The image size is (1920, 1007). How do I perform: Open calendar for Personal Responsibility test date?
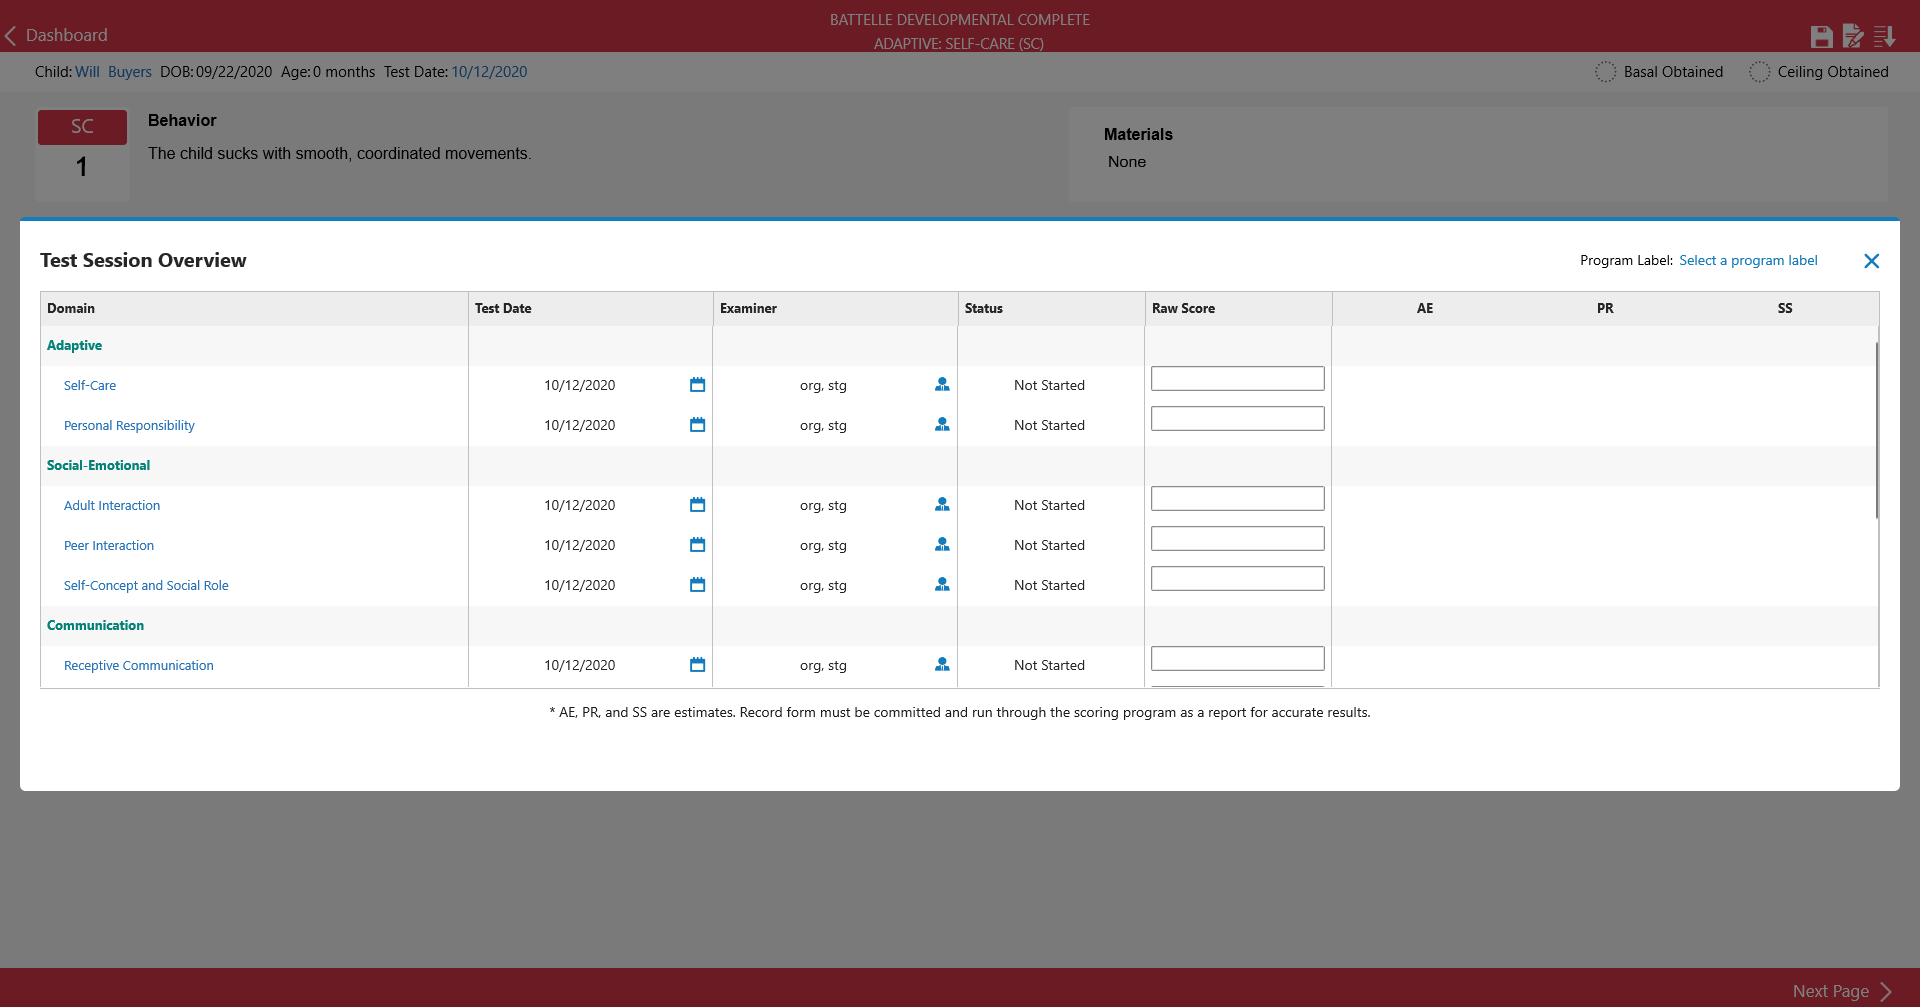(697, 425)
